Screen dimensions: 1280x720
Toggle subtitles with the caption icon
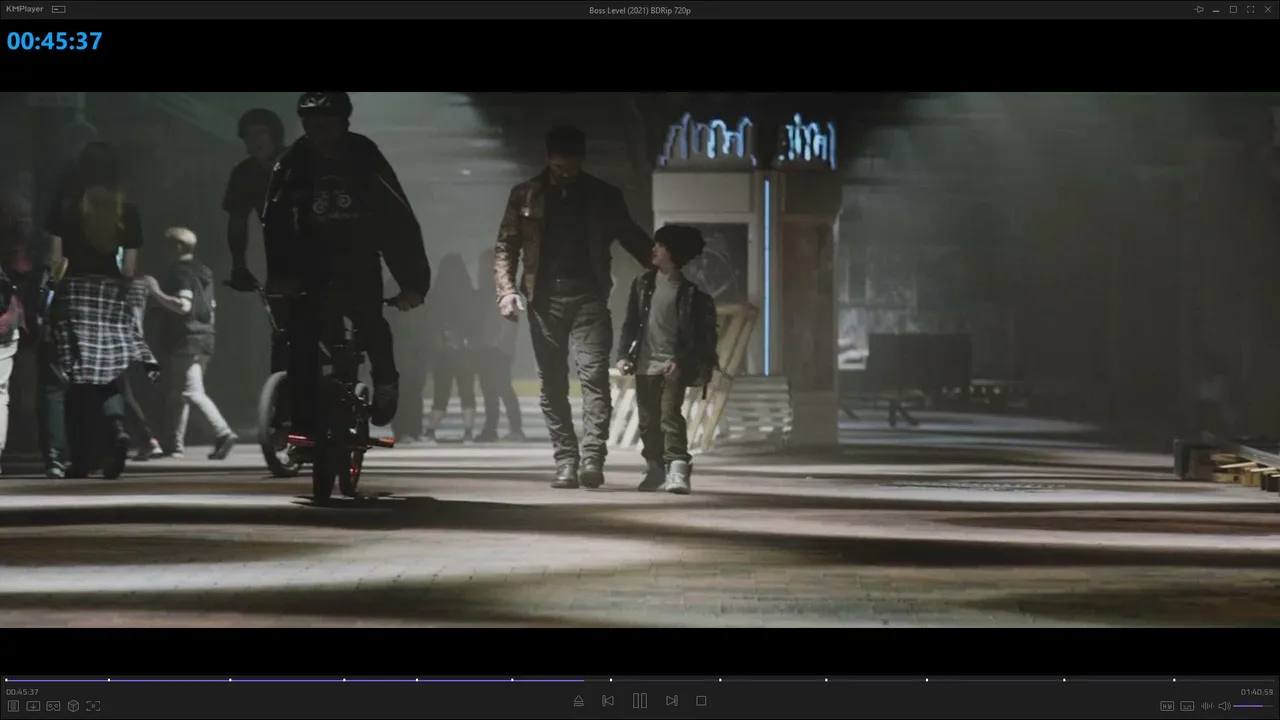tap(1187, 706)
